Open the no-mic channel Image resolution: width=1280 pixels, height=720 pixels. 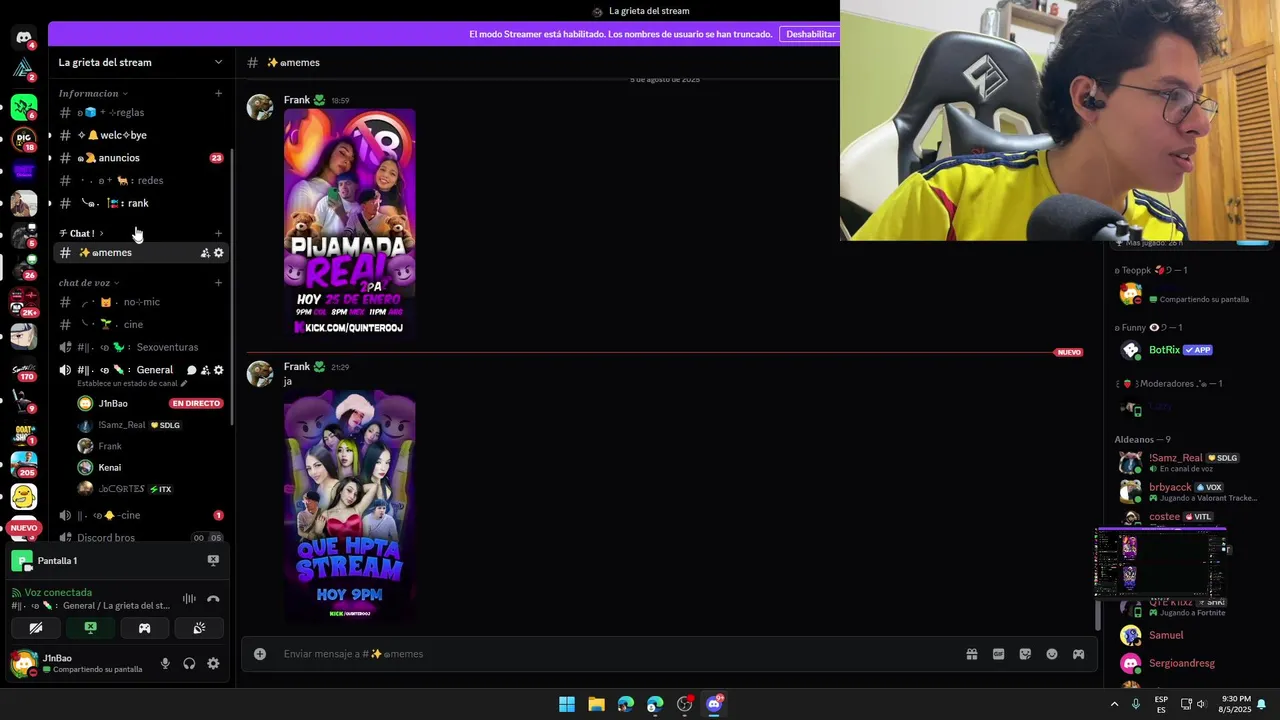pos(140,302)
